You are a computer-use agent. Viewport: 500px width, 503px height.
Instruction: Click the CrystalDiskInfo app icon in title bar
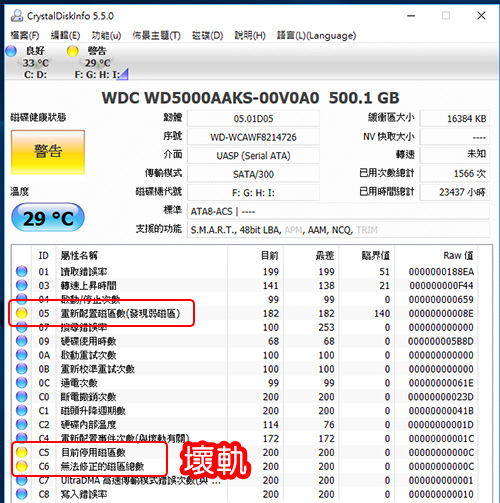click(x=17, y=15)
